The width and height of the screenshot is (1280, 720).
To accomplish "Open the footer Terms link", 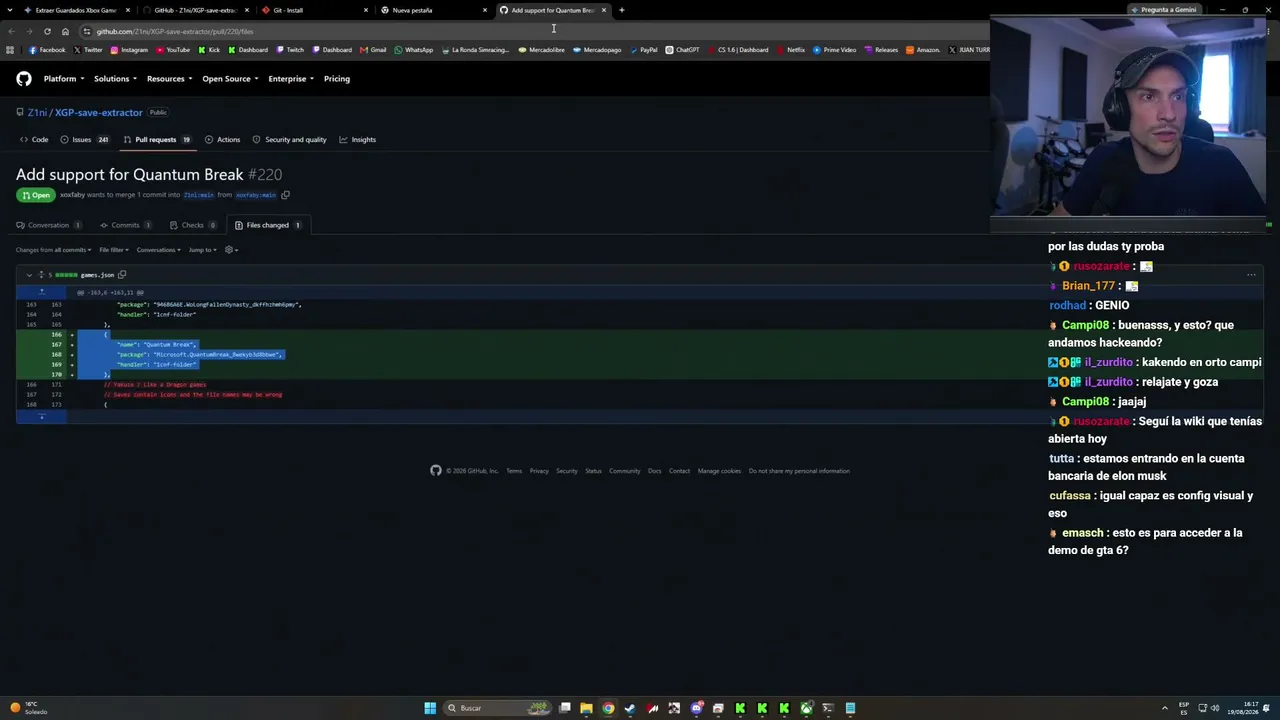I will (514, 471).
